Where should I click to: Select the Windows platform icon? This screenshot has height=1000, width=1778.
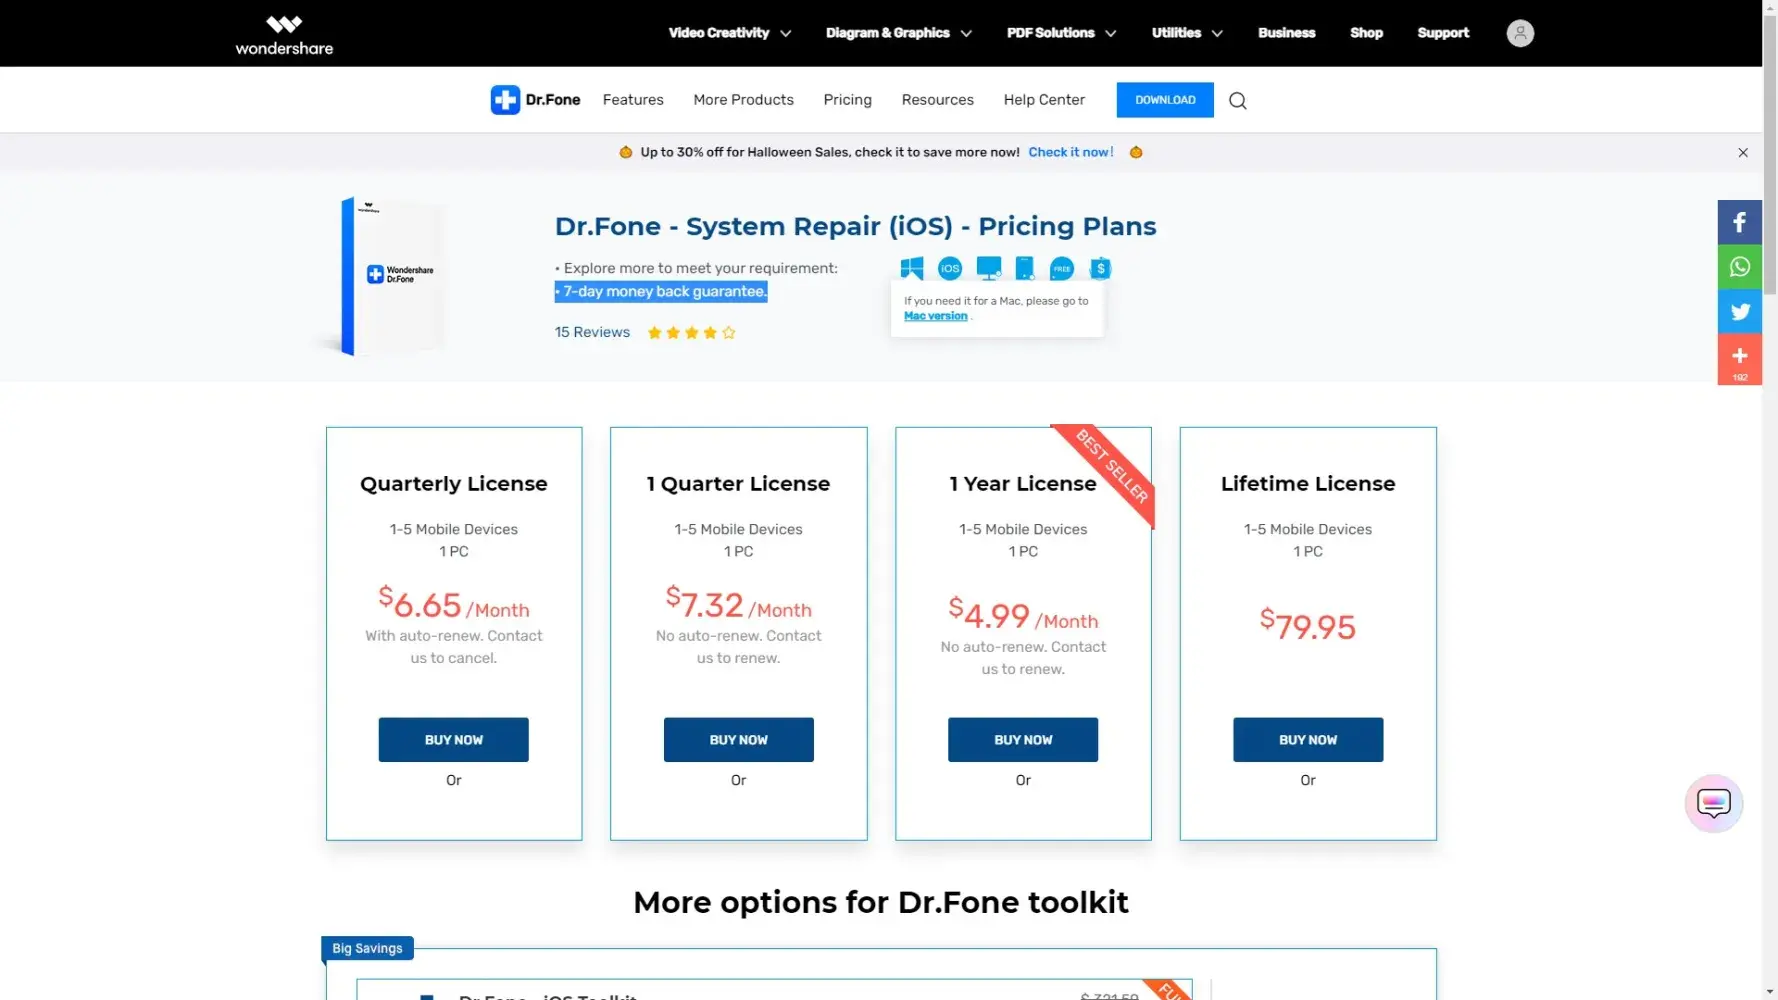point(911,268)
